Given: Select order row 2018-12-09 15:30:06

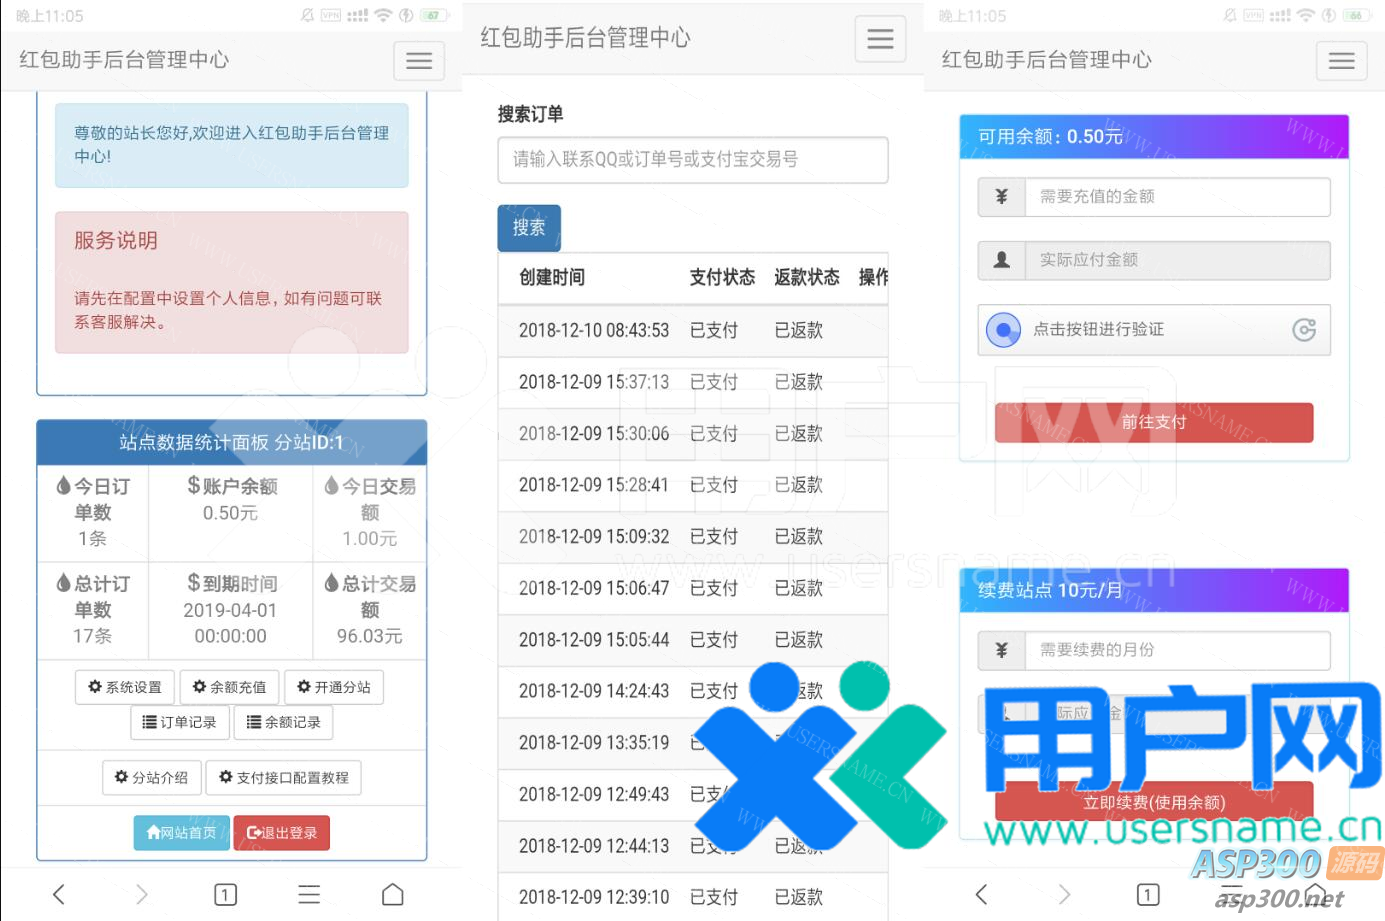Looking at the screenshot, I should tap(693, 434).
